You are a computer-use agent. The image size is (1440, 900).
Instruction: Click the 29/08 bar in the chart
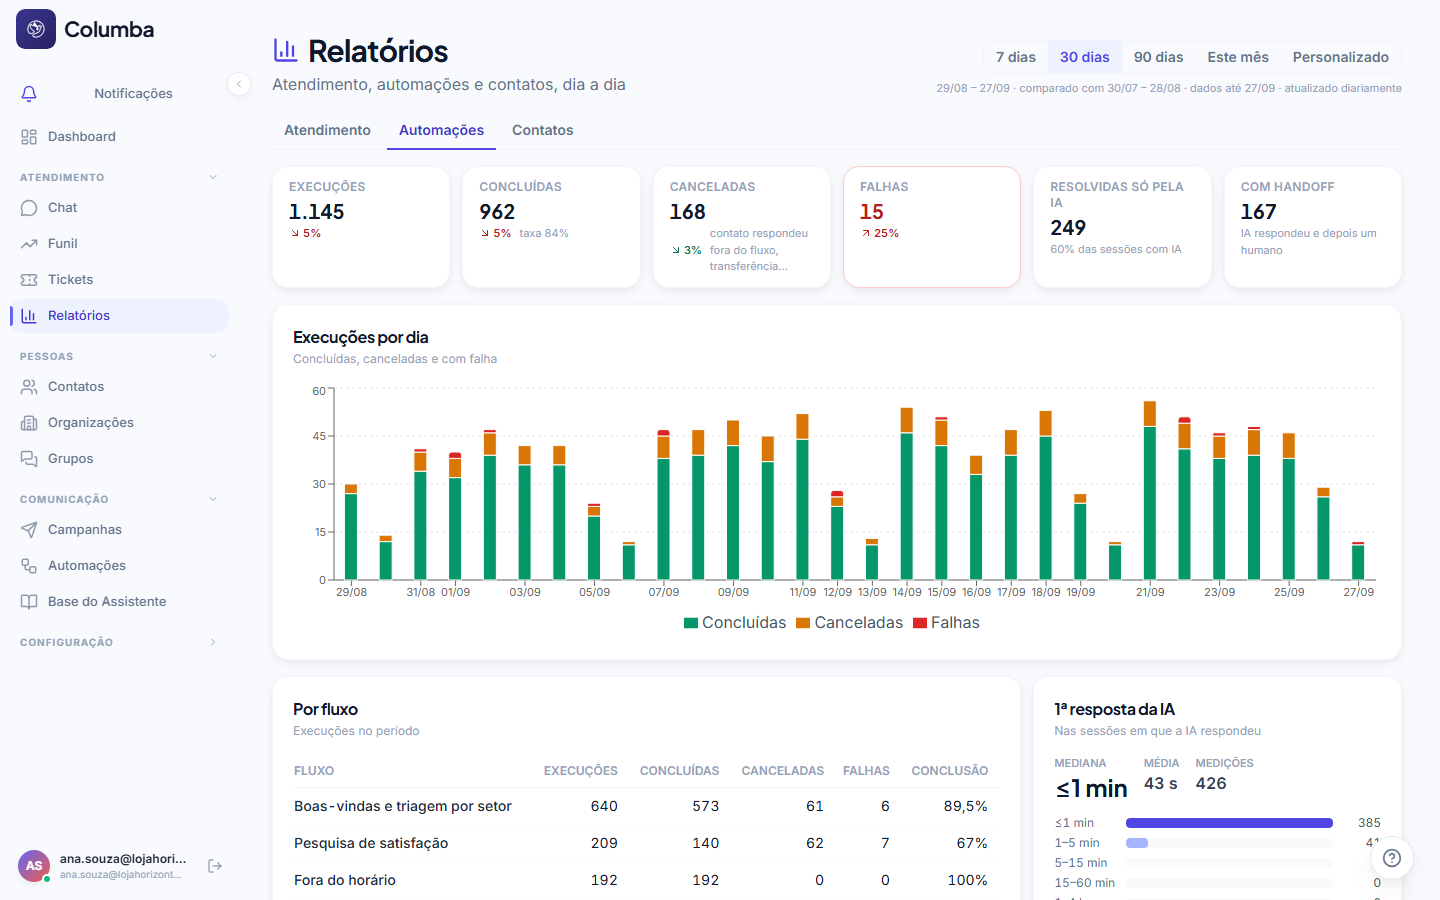[x=351, y=532]
